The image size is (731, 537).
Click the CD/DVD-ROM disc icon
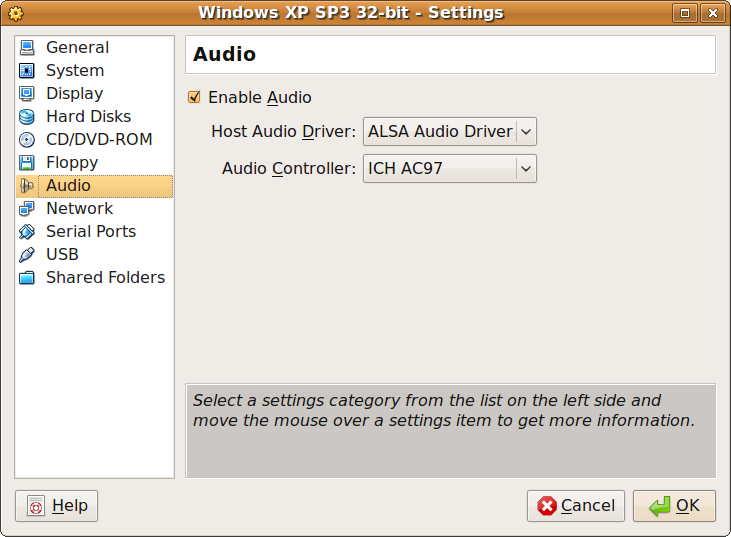pyautogui.click(x=27, y=140)
